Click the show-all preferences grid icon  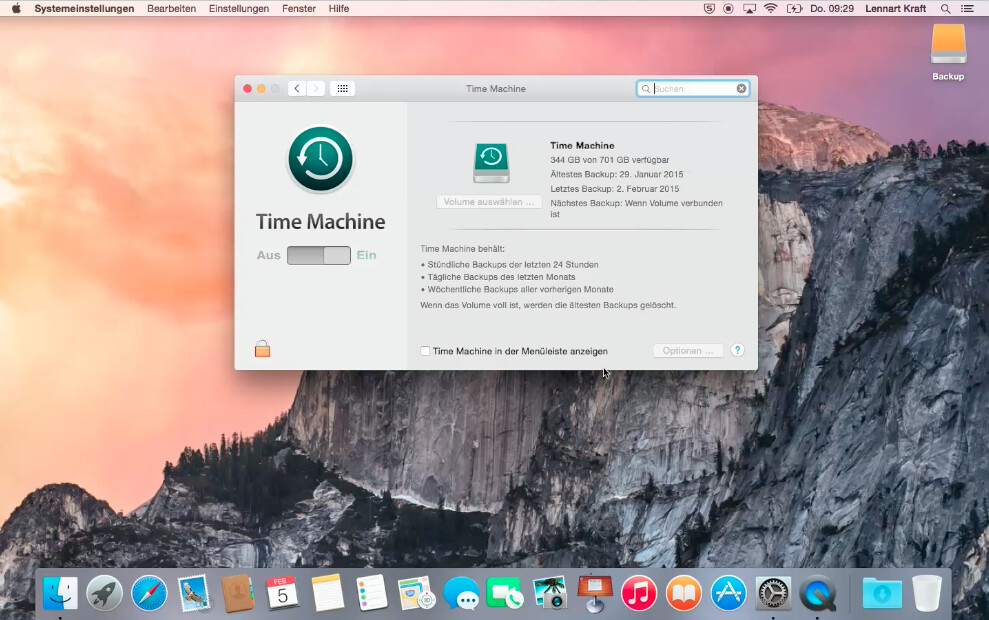click(342, 88)
